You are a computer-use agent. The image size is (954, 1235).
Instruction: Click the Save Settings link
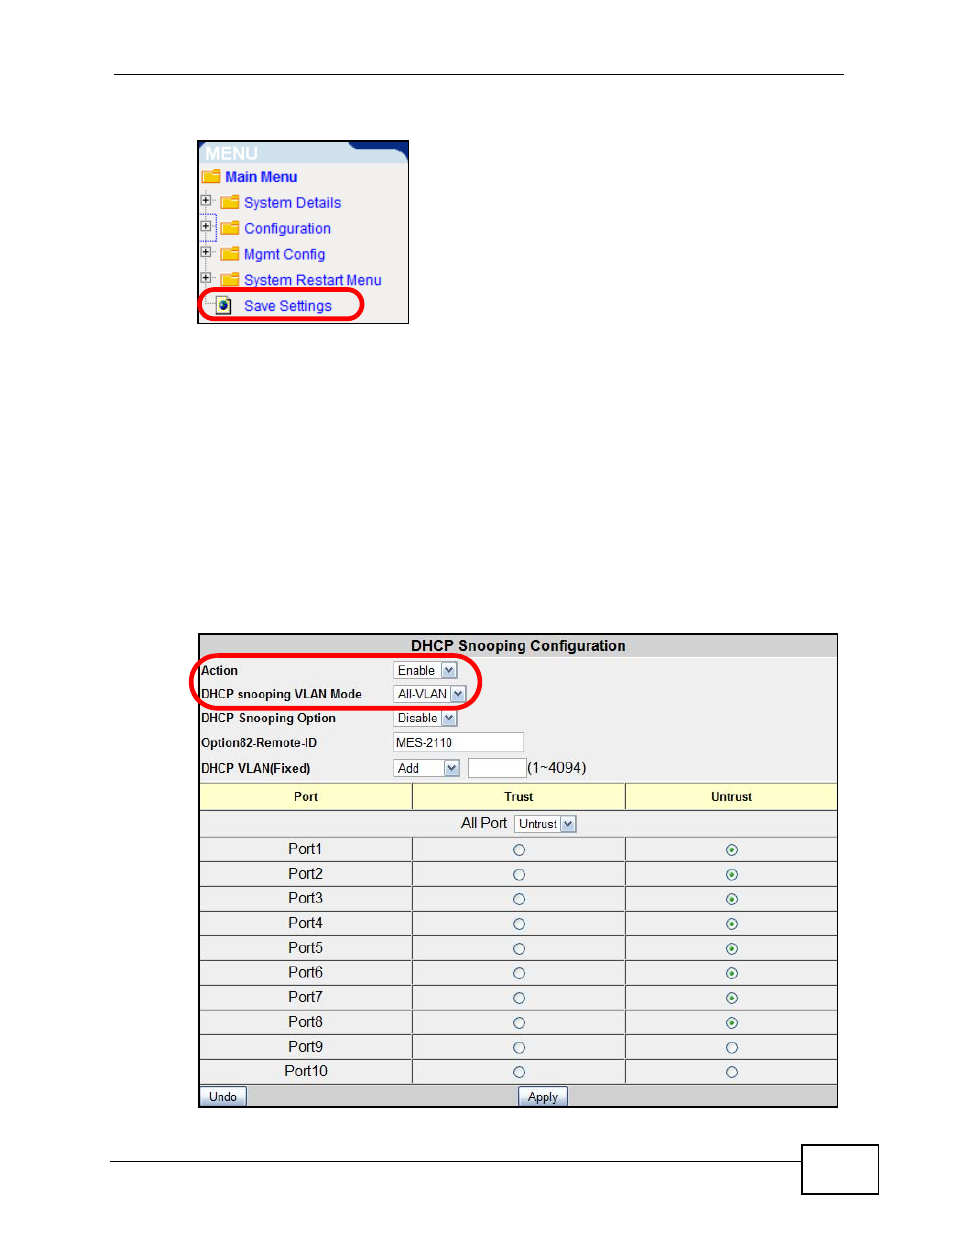pos(288,306)
